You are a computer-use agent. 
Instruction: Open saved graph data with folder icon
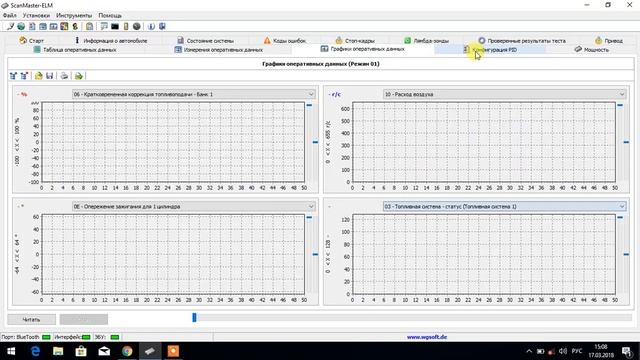pos(39,76)
